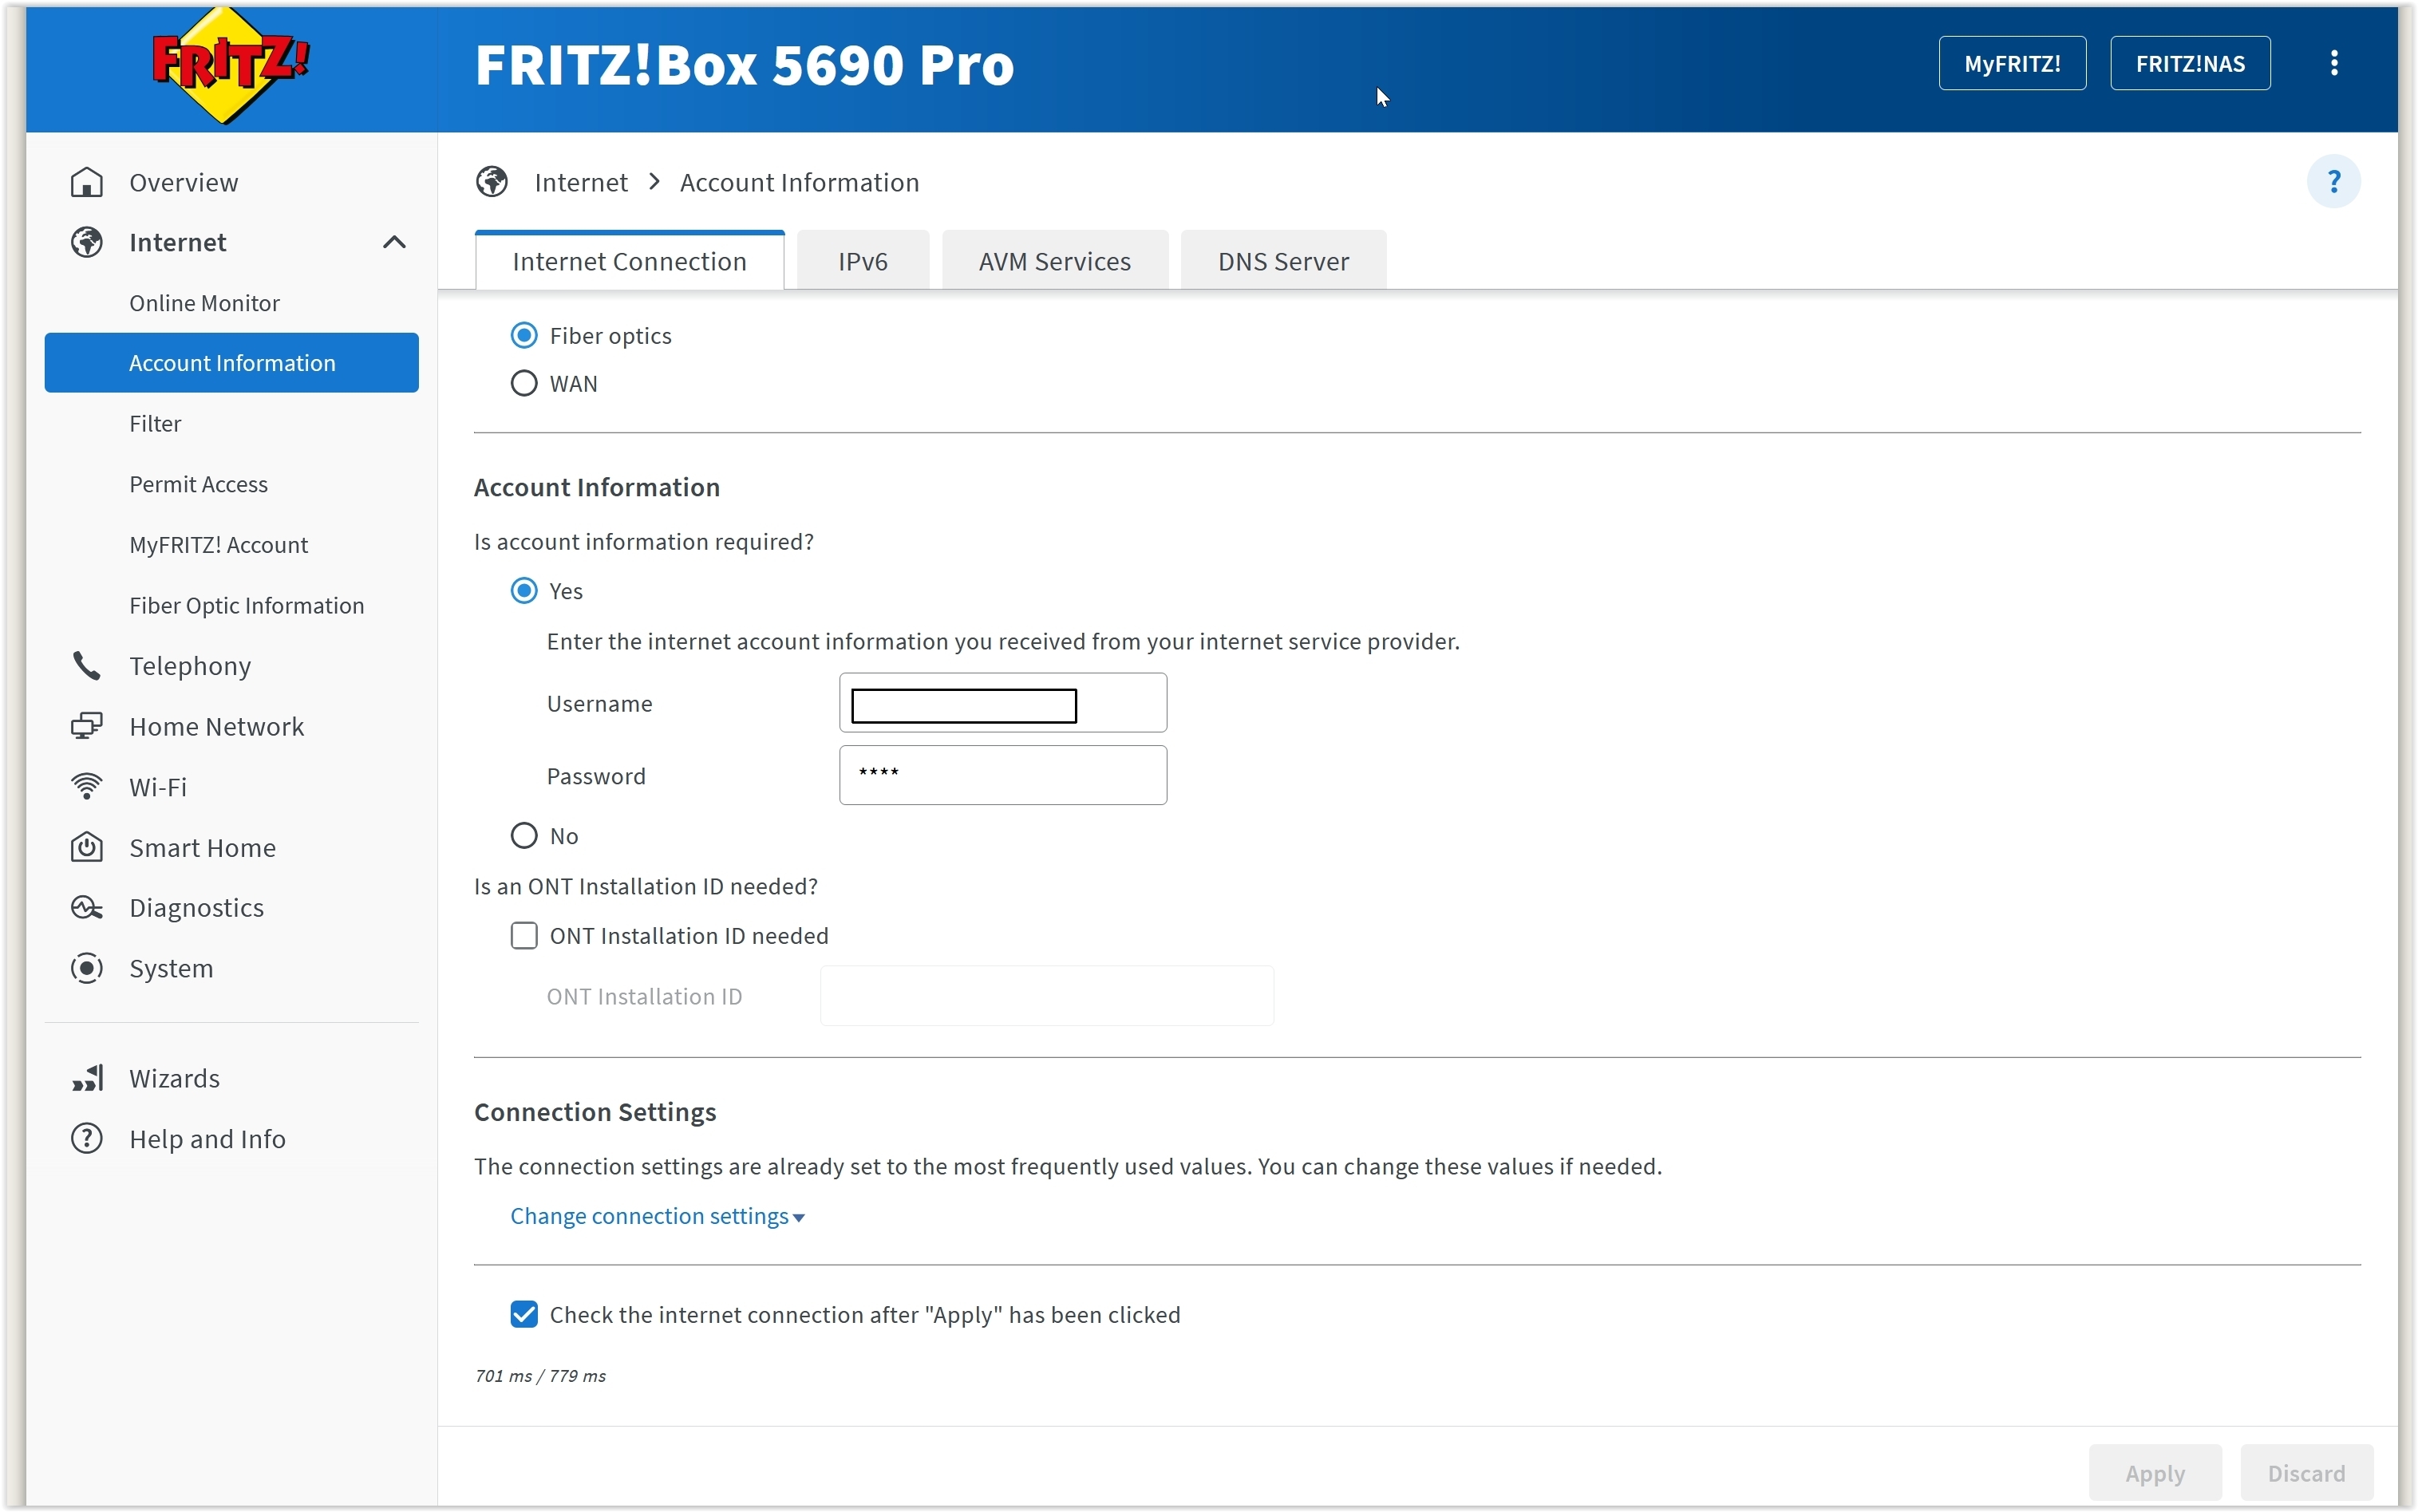Click the Help and Info icon

coord(87,1139)
